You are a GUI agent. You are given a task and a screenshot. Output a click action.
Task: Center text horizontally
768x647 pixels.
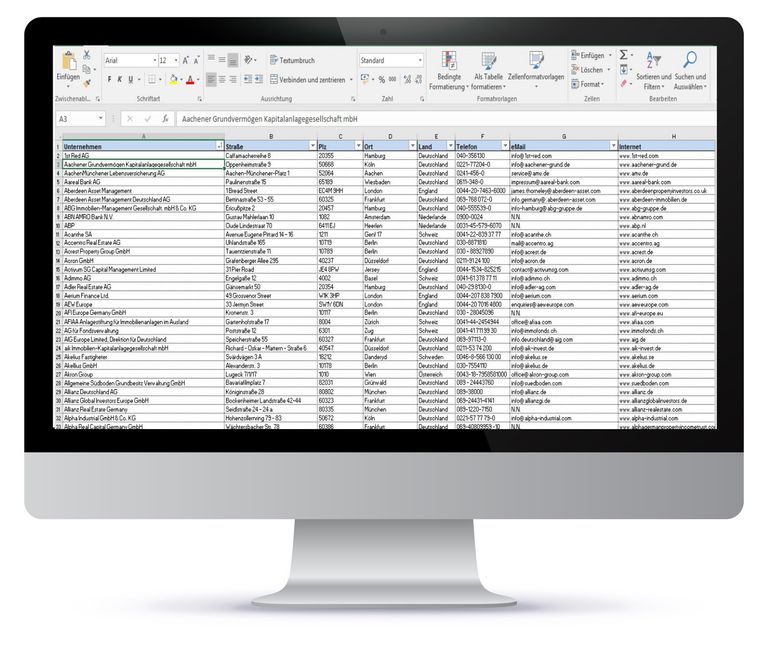(222, 79)
